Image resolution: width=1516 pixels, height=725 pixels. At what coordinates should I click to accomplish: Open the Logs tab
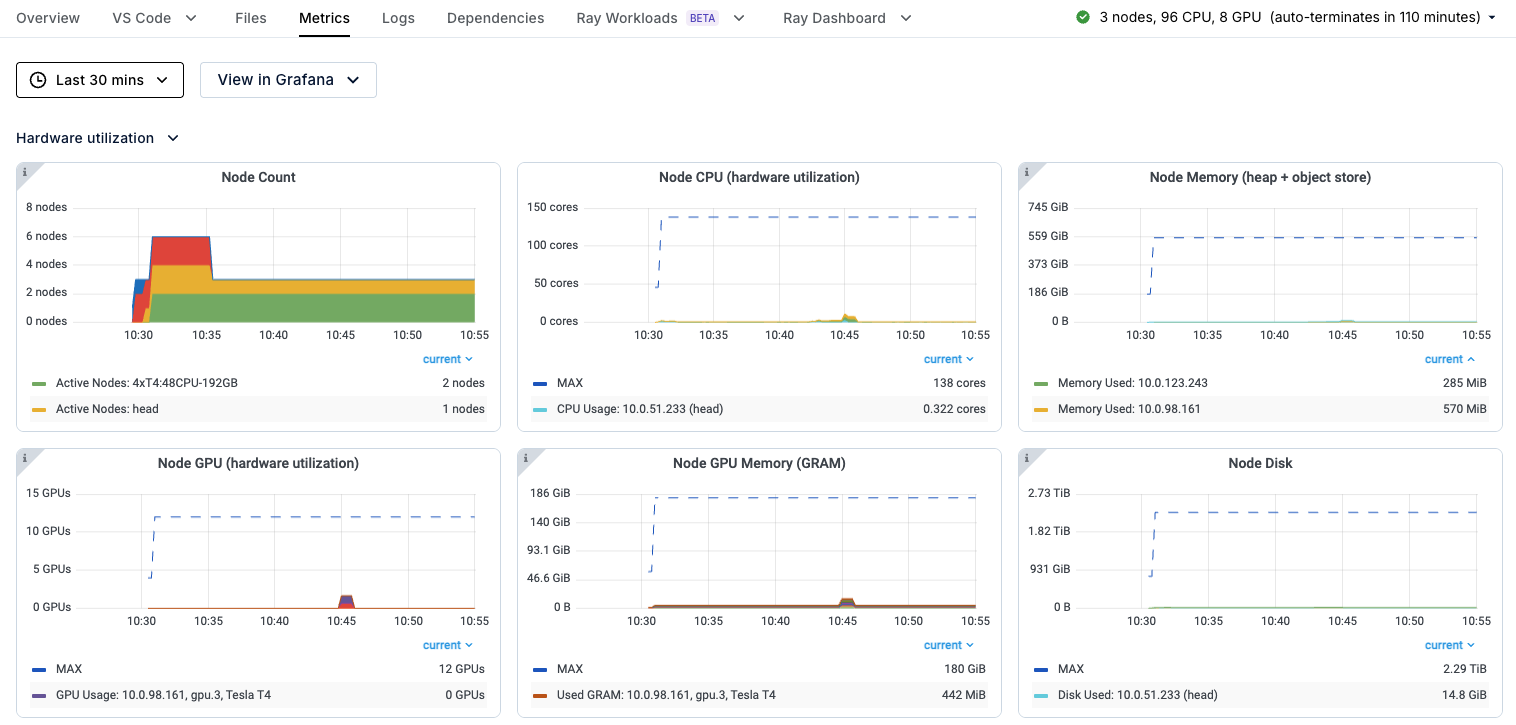398,18
